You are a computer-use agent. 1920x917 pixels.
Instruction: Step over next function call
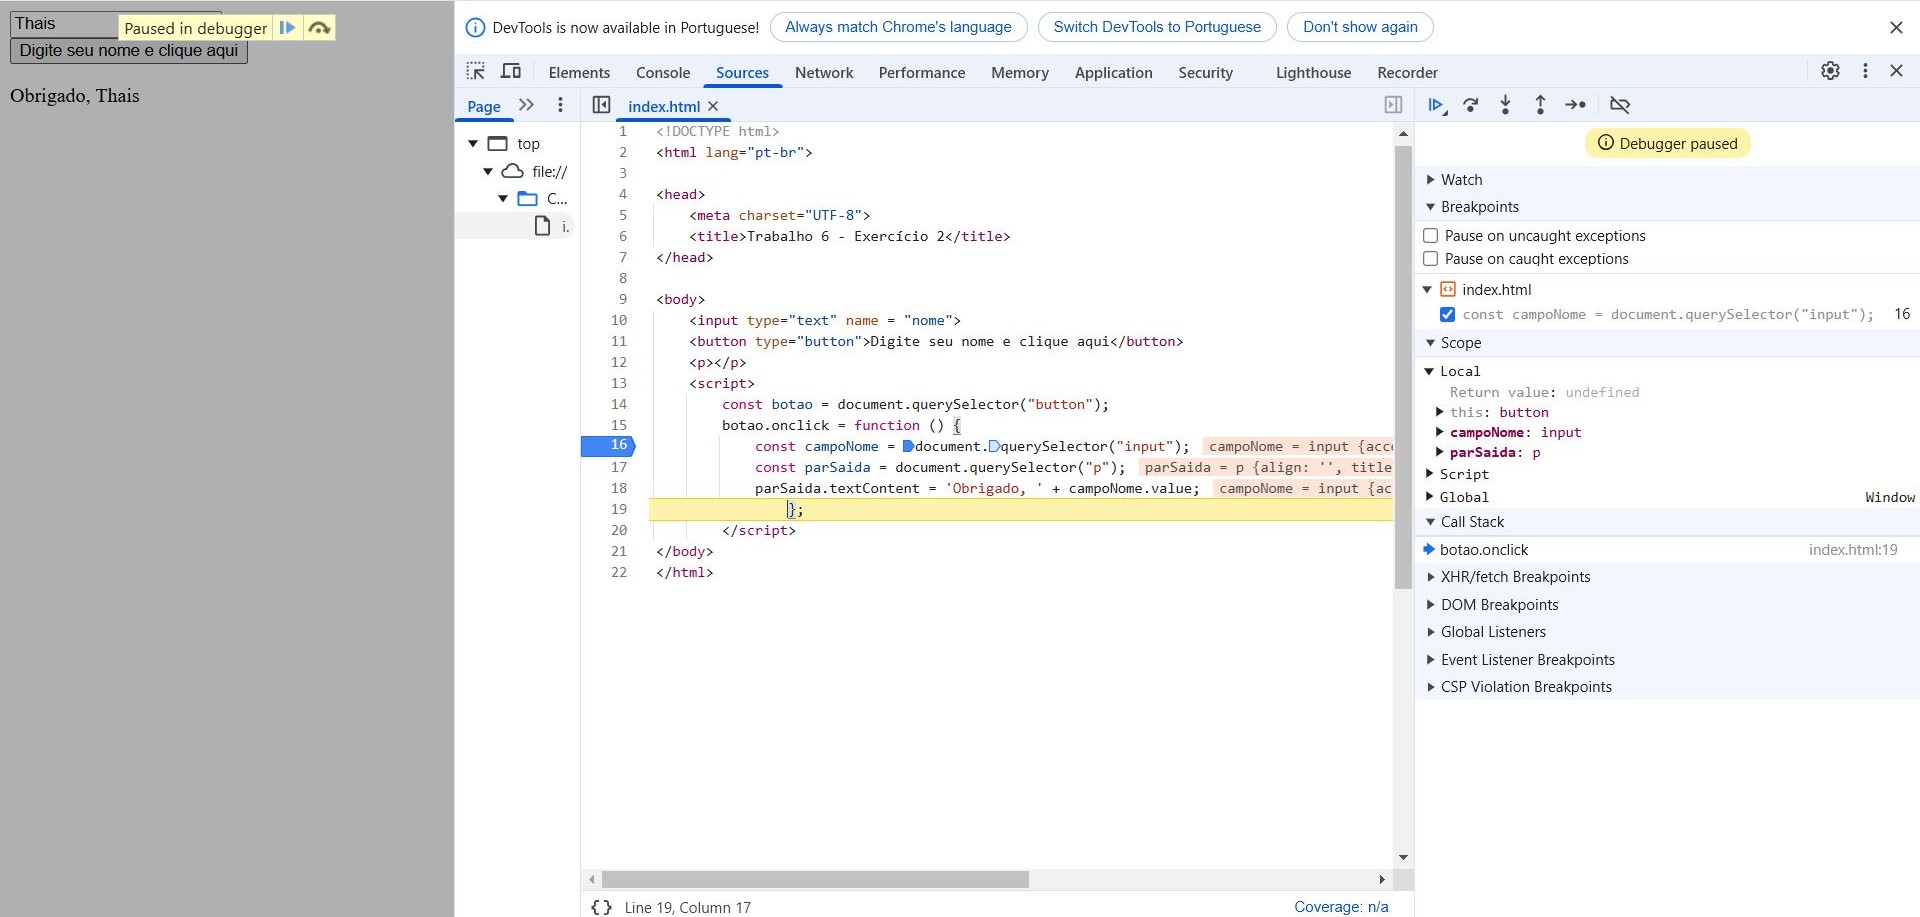pos(1471,105)
